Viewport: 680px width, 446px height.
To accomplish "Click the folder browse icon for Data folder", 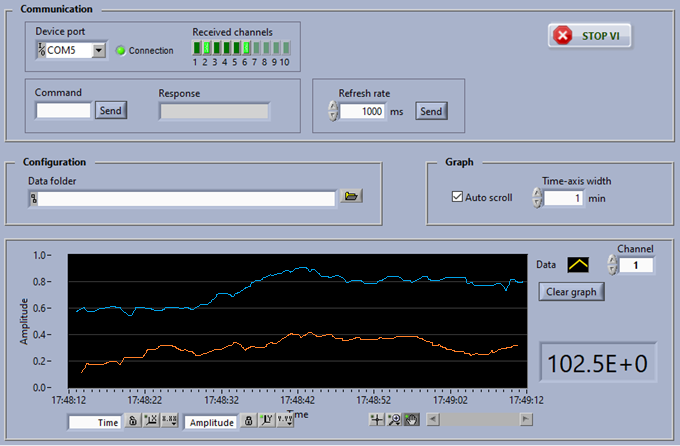I will (351, 197).
